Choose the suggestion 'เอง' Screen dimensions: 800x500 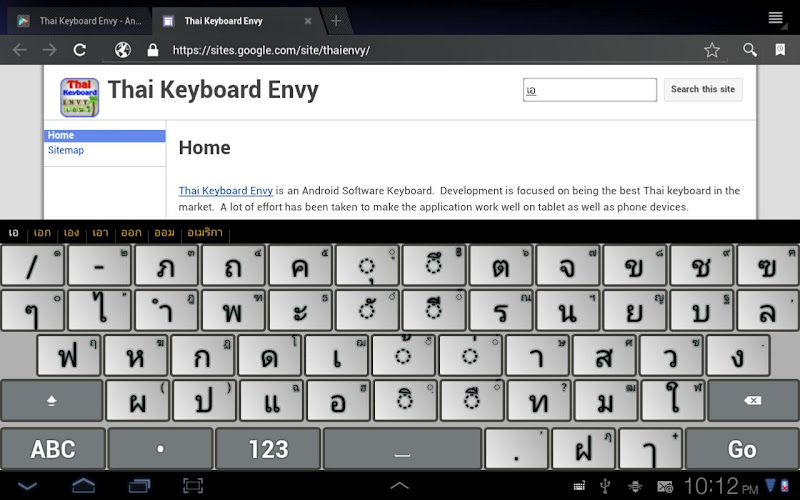click(x=71, y=233)
